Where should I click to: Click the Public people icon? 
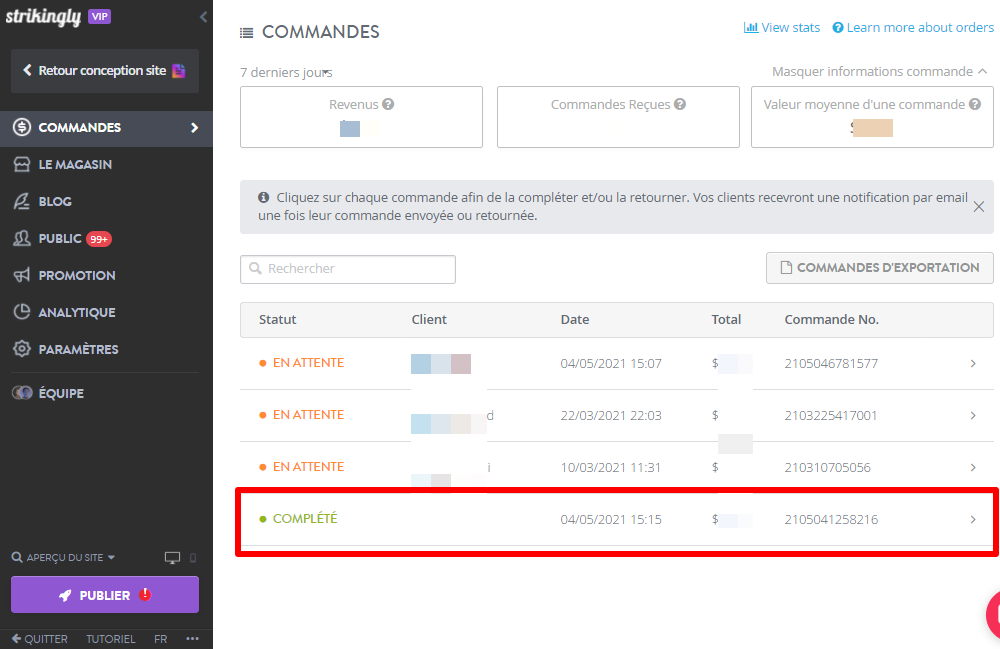22,238
